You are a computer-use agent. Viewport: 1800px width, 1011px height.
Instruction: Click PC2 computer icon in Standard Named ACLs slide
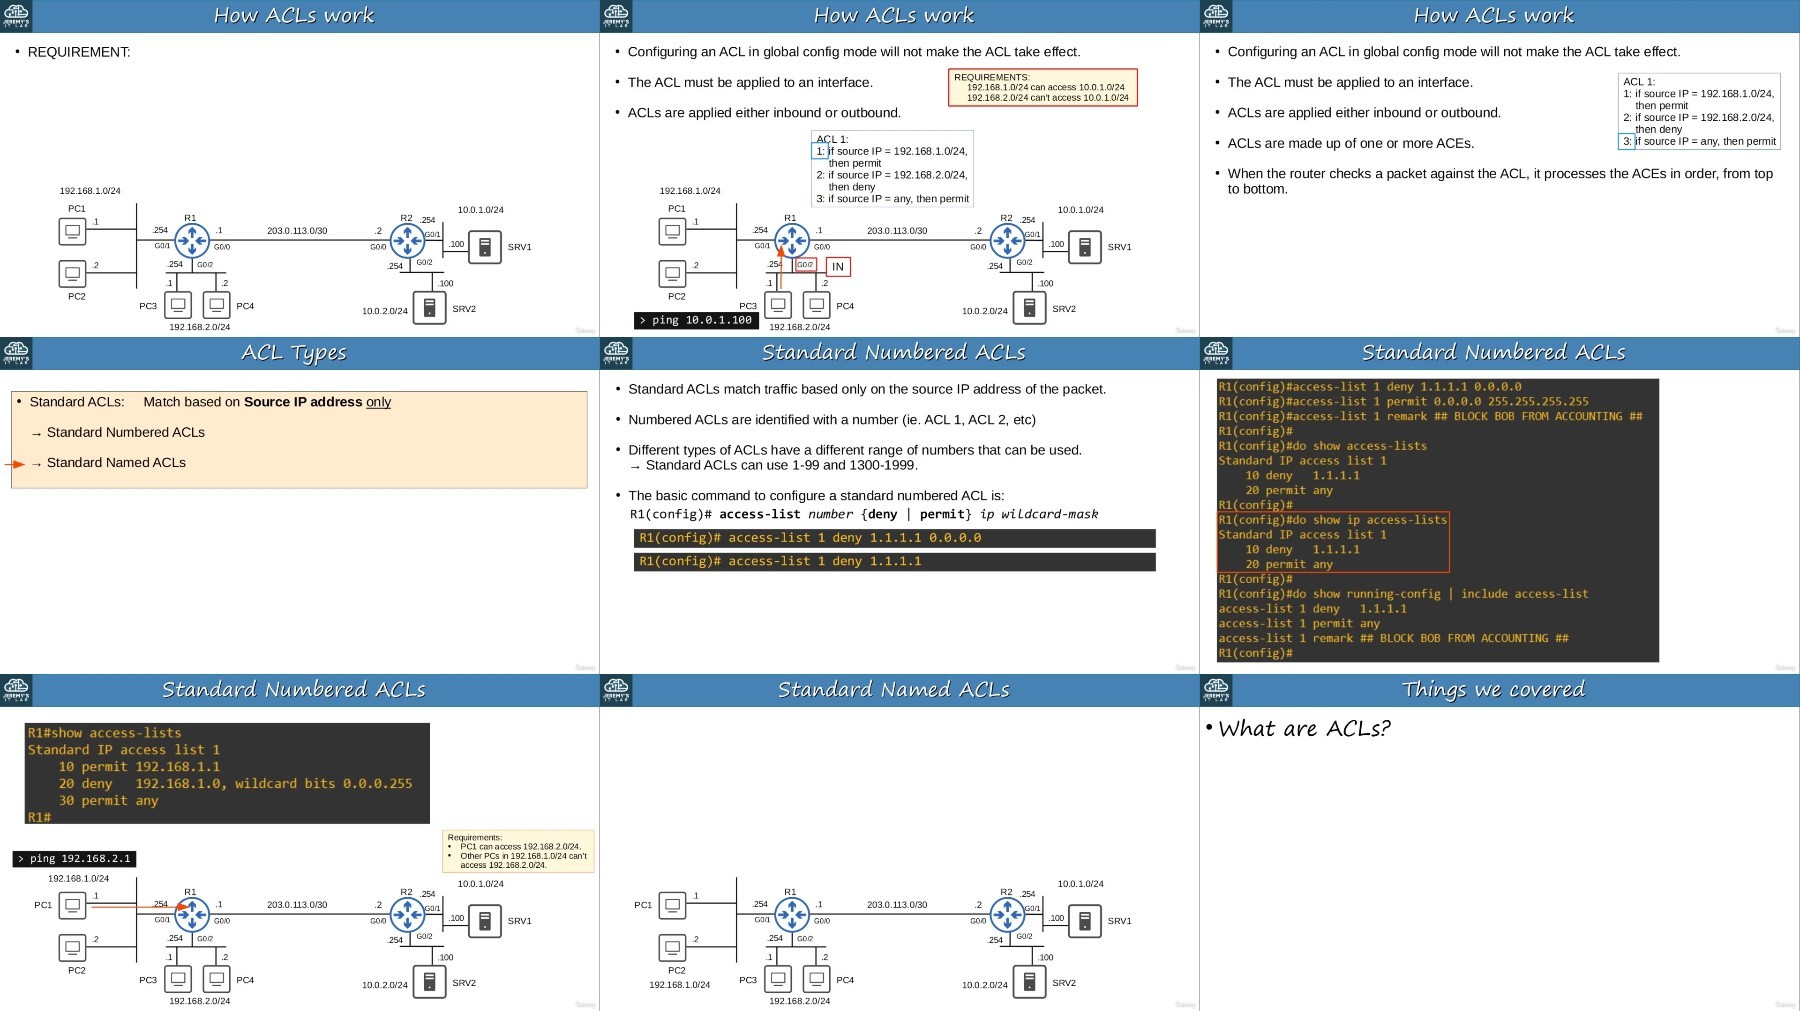click(x=673, y=947)
